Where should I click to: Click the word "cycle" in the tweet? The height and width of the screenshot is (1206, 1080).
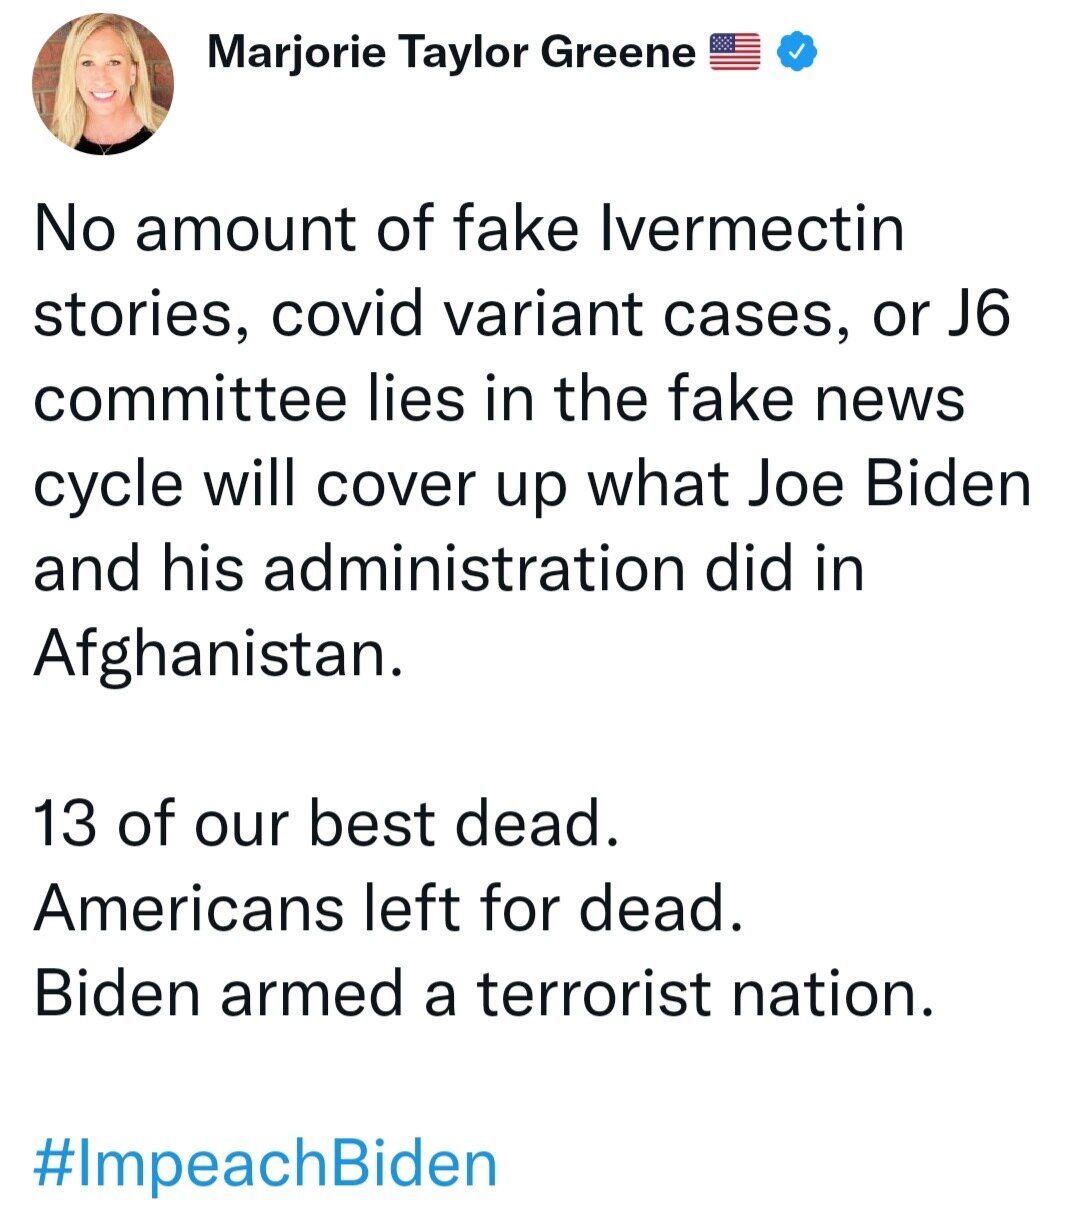point(108,484)
